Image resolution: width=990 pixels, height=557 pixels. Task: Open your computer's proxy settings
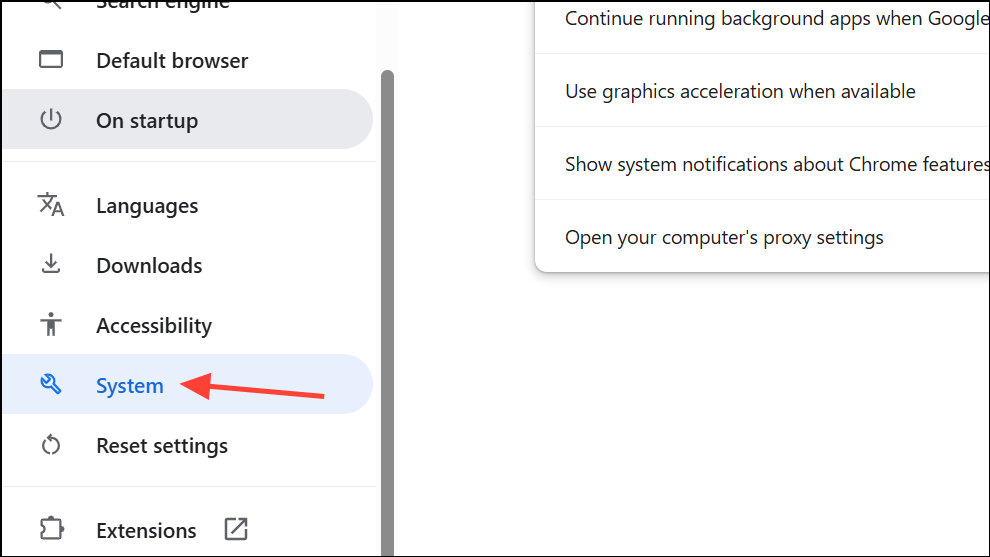click(724, 237)
